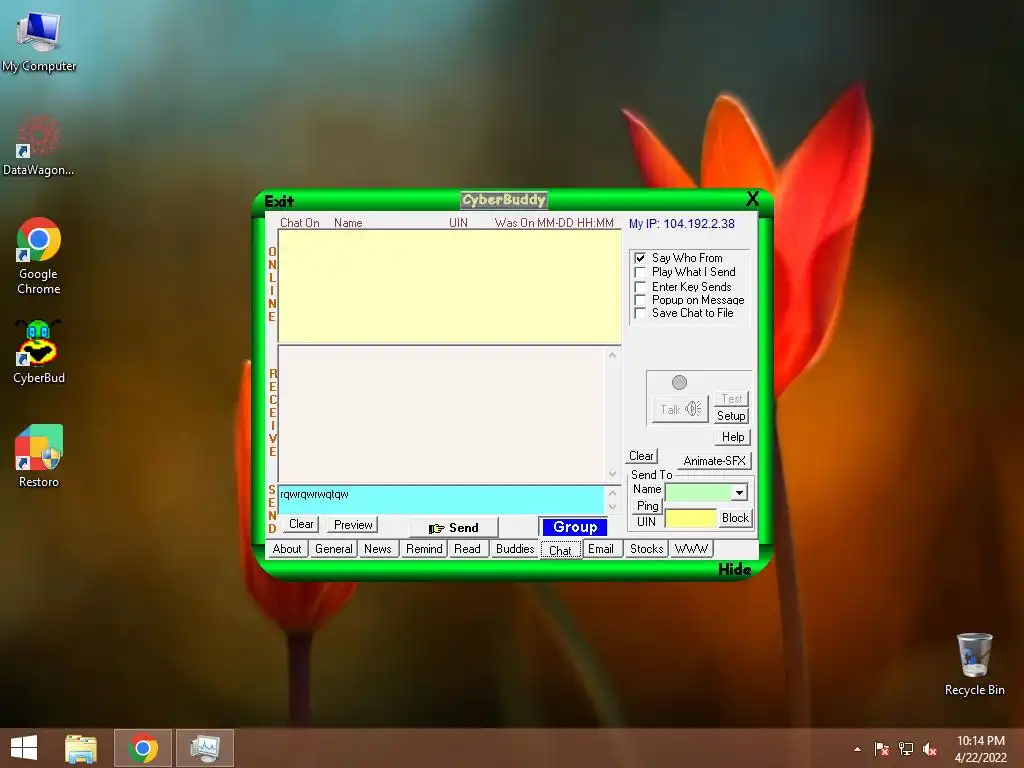This screenshot has width=1024, height=768.
Task: Open CyberBud desktop shortcut
Action: coord(39,351)
